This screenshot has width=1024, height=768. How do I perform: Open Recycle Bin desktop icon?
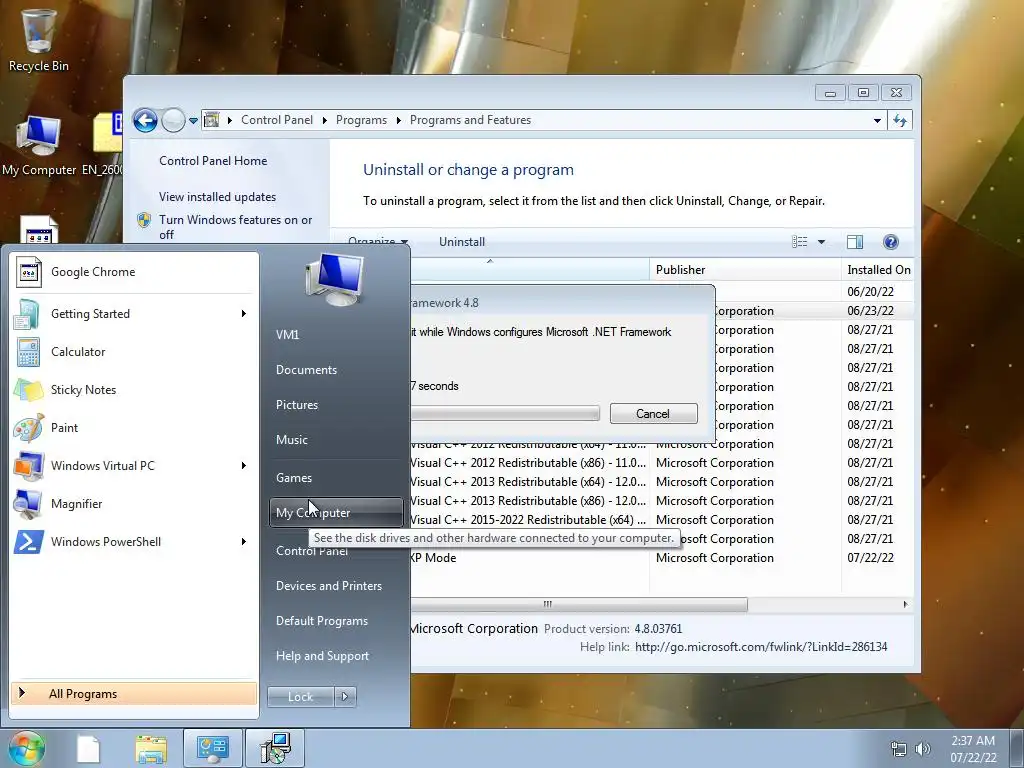coord(39,39)
